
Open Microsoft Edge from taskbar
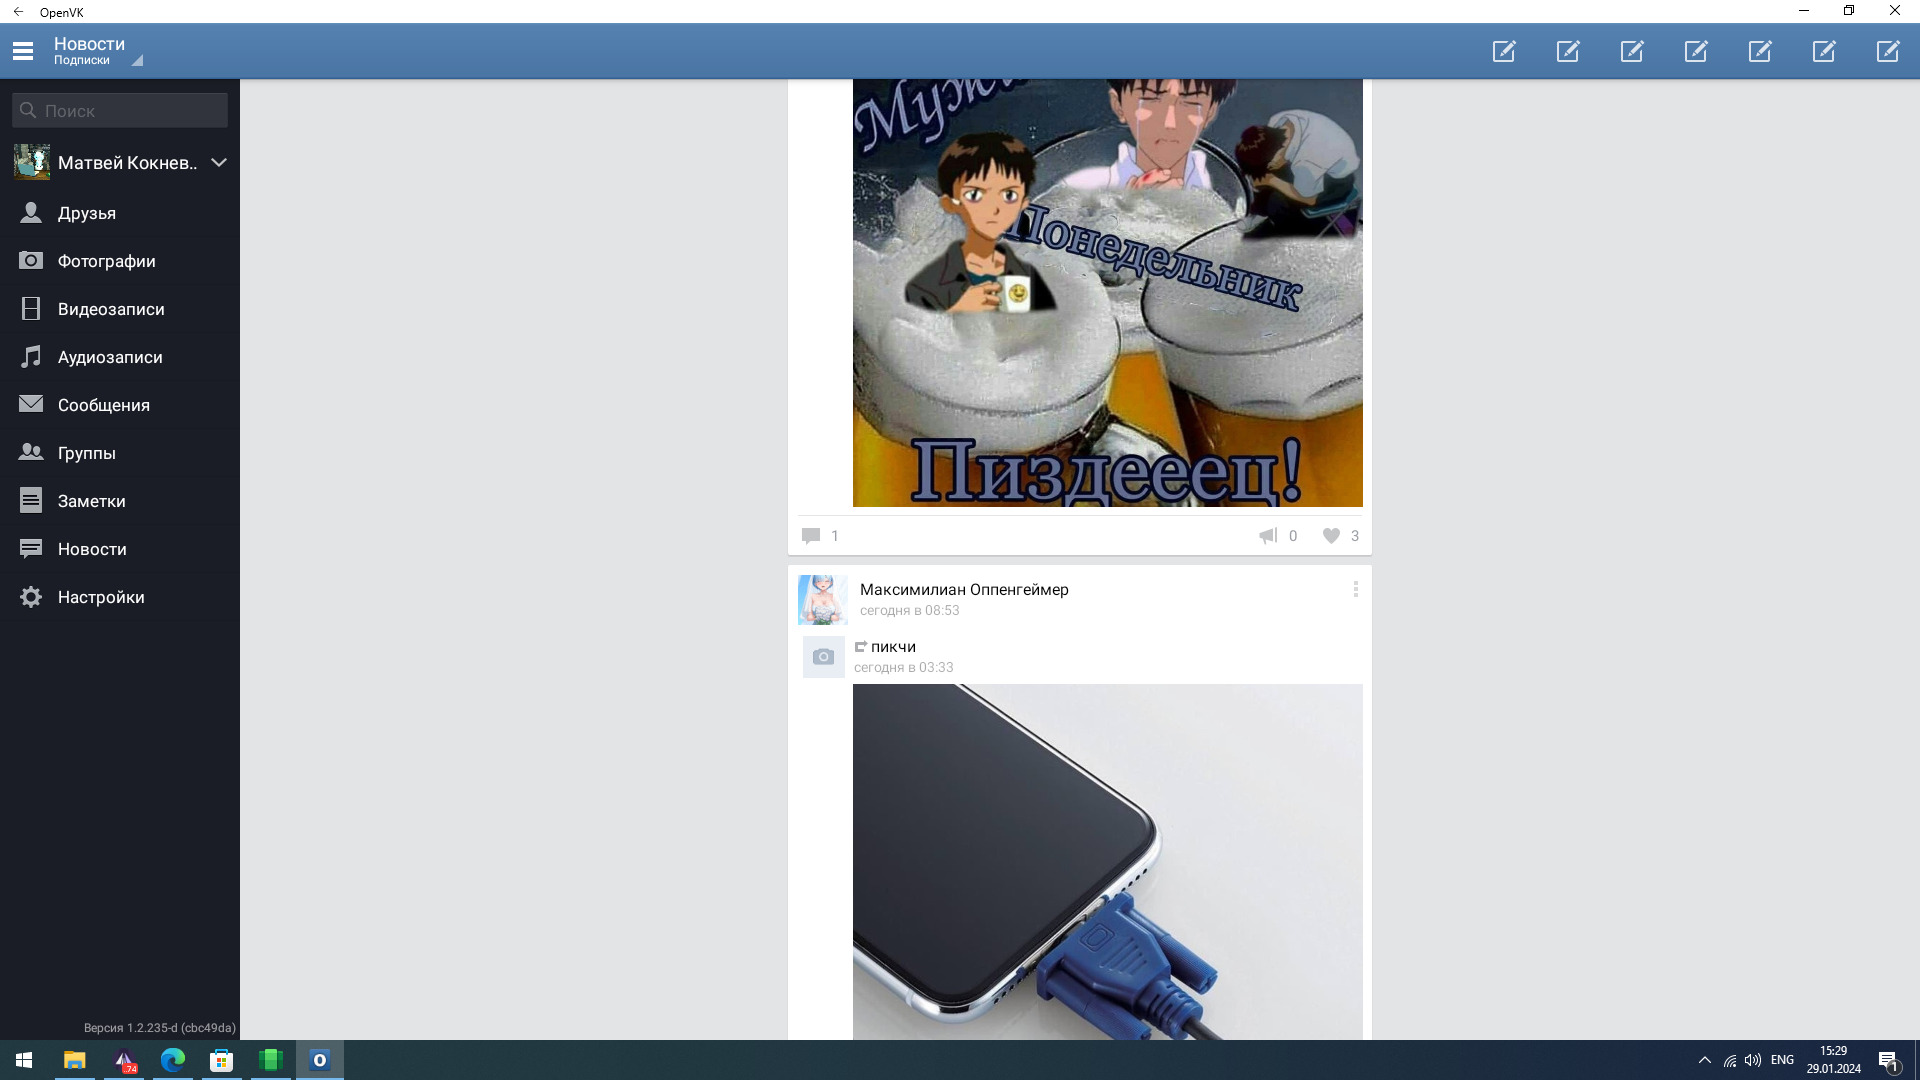pyautogui.click(x=173, y=1060)
